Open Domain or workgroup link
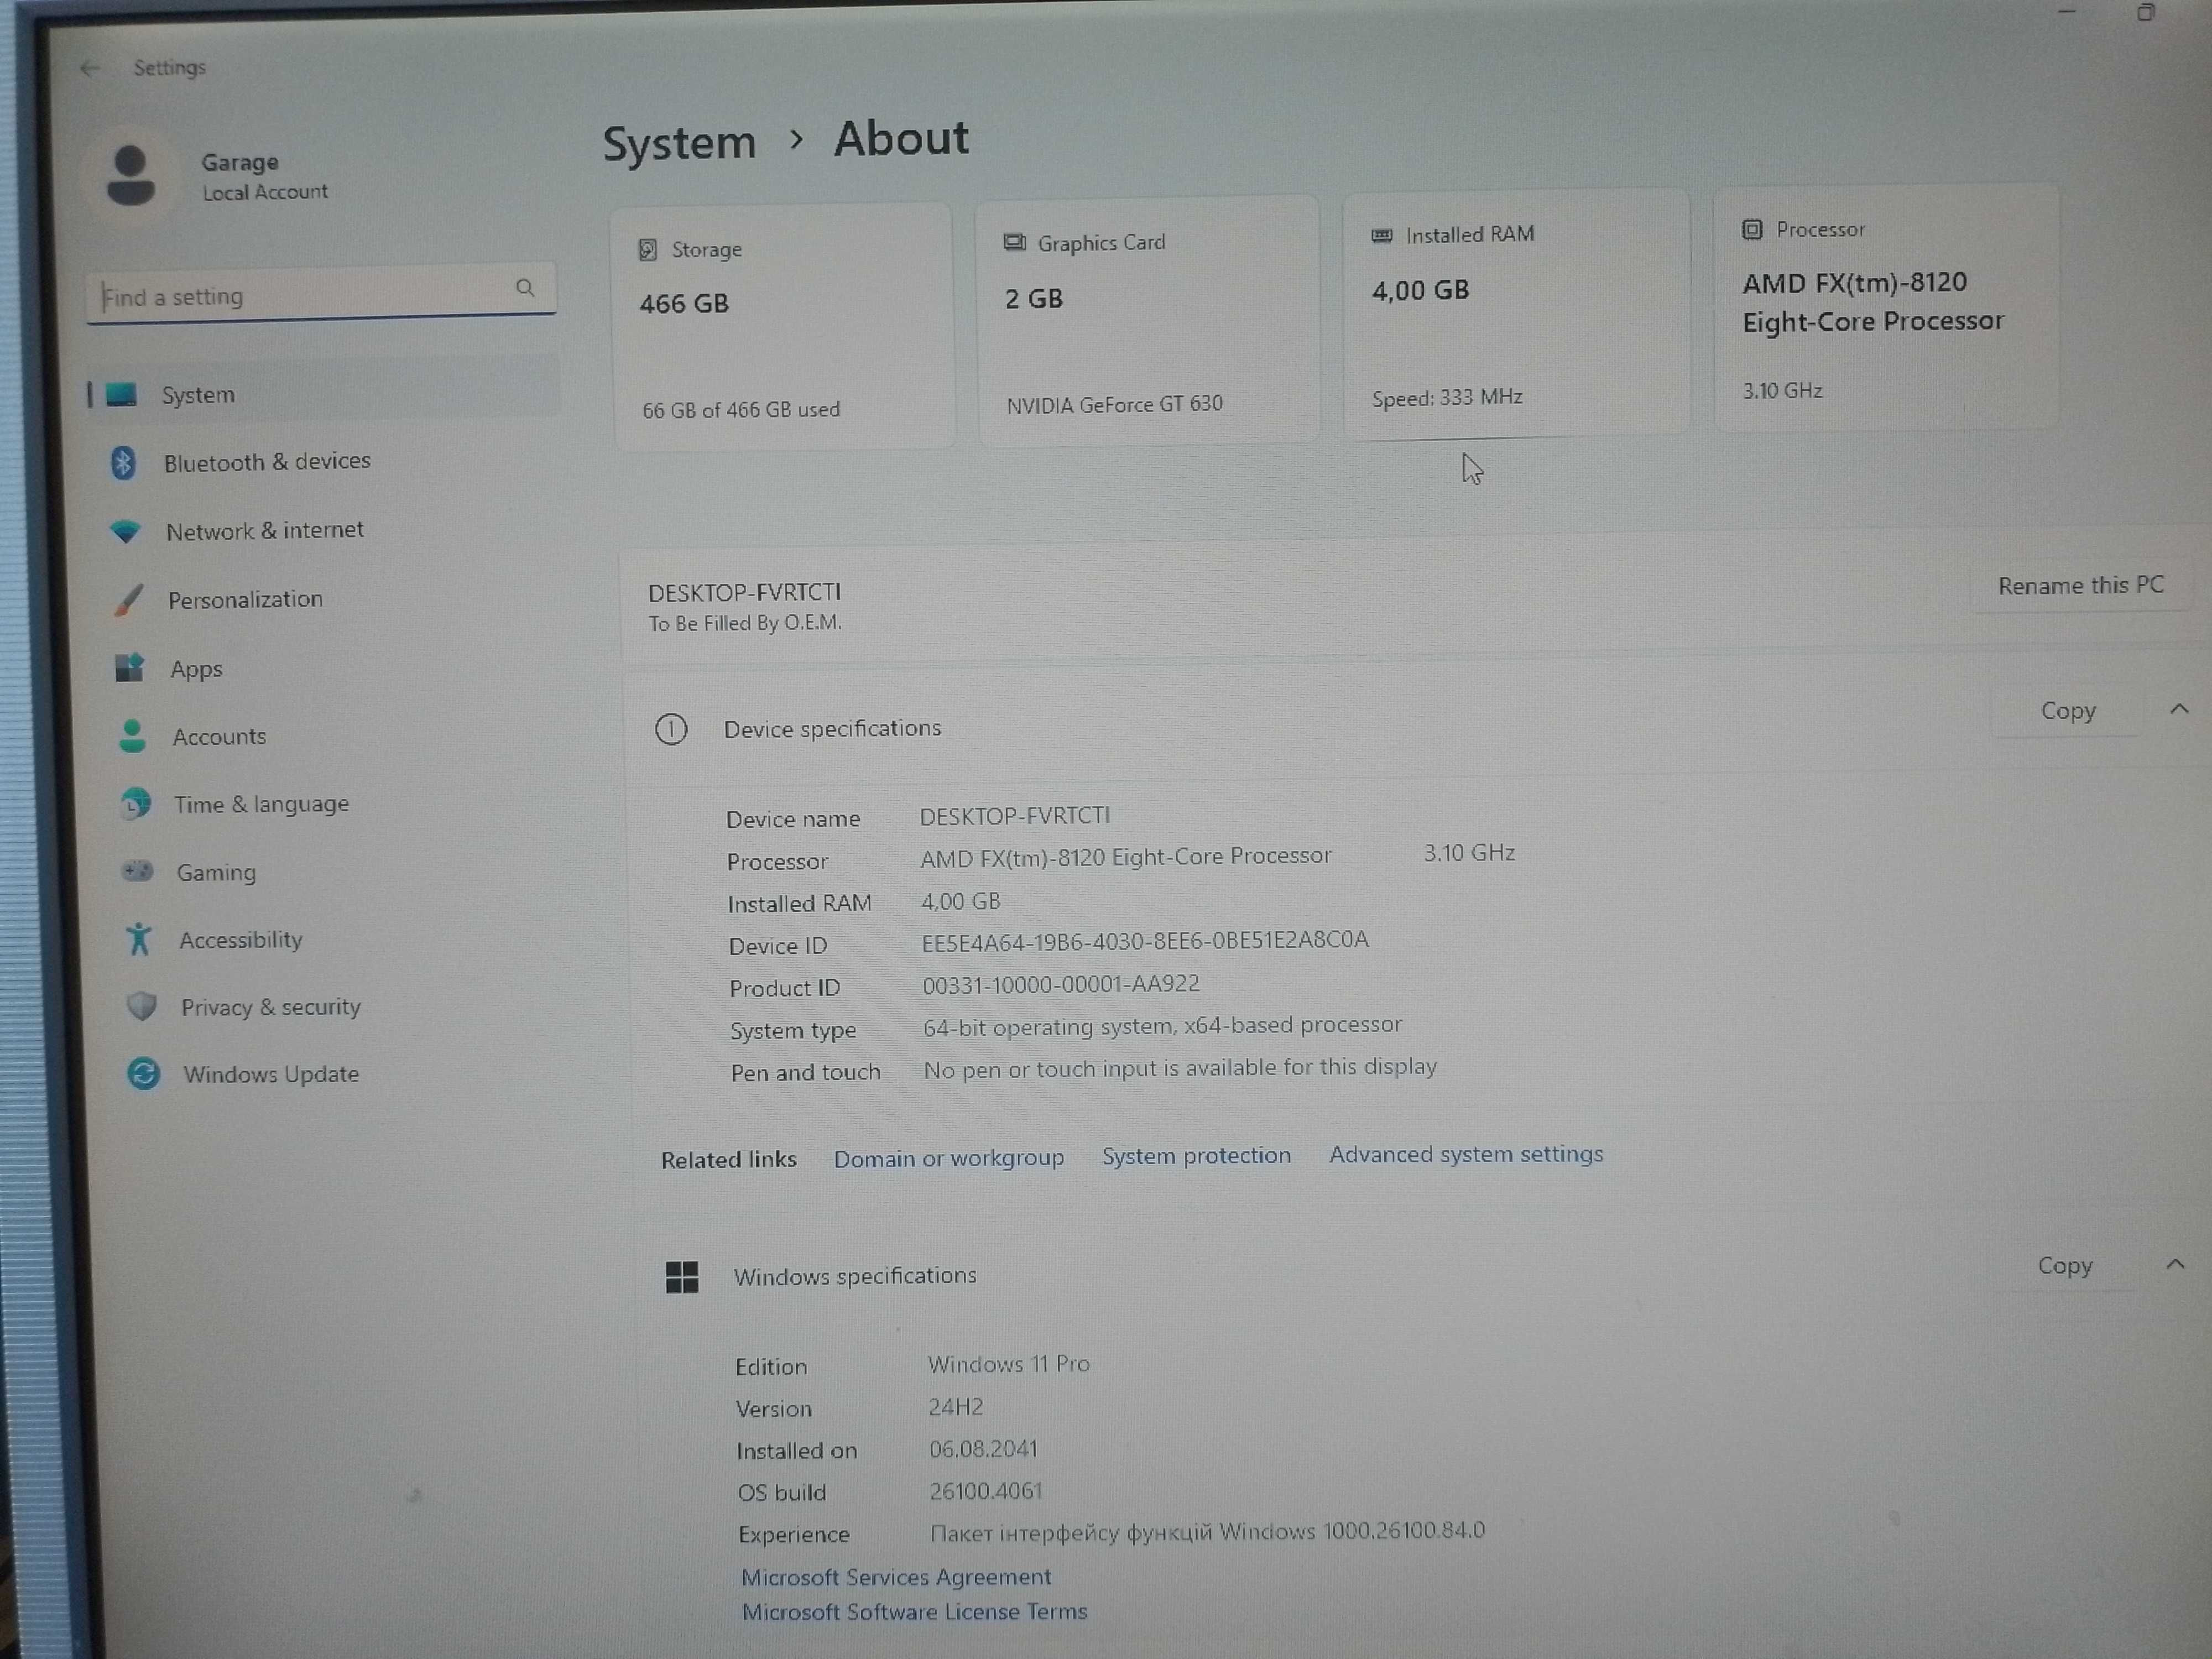Viewport: 2212px width, 1659px height. coord(949,1158)
